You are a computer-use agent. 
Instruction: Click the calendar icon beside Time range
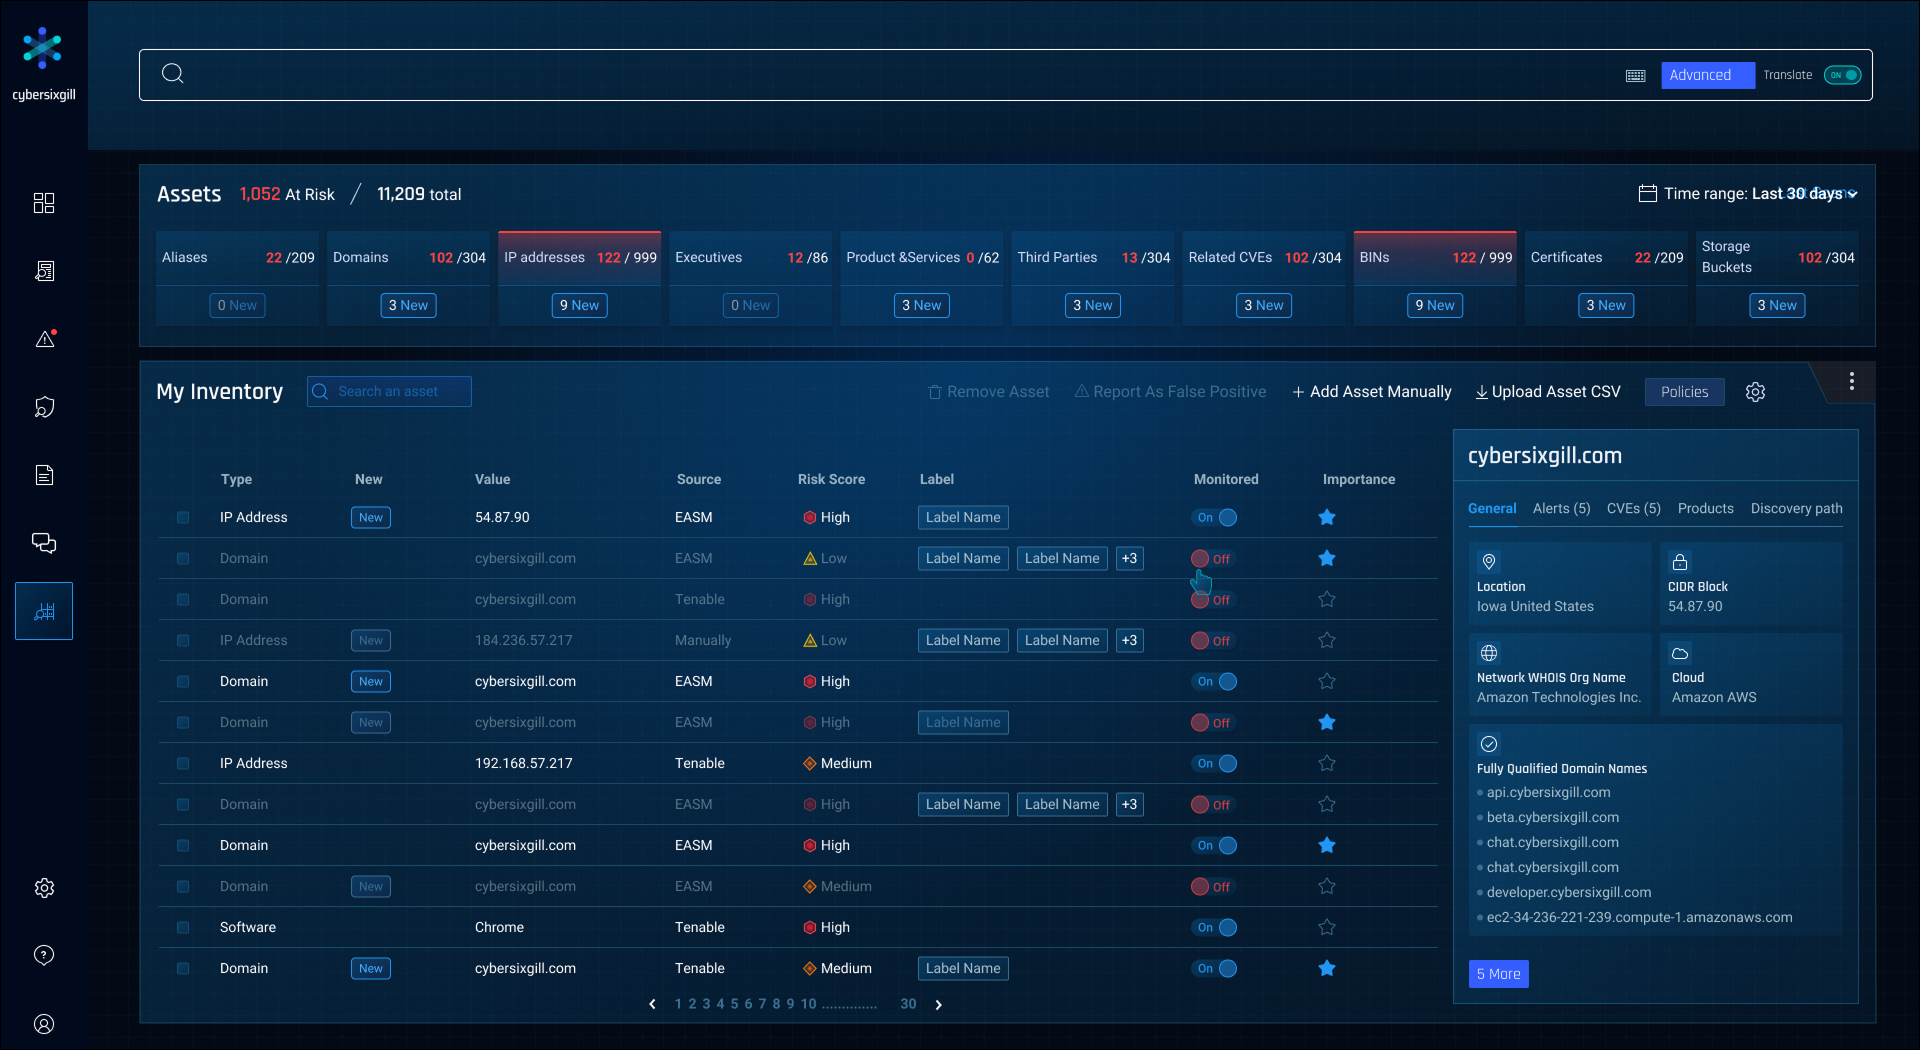(x=1648, y=193)
